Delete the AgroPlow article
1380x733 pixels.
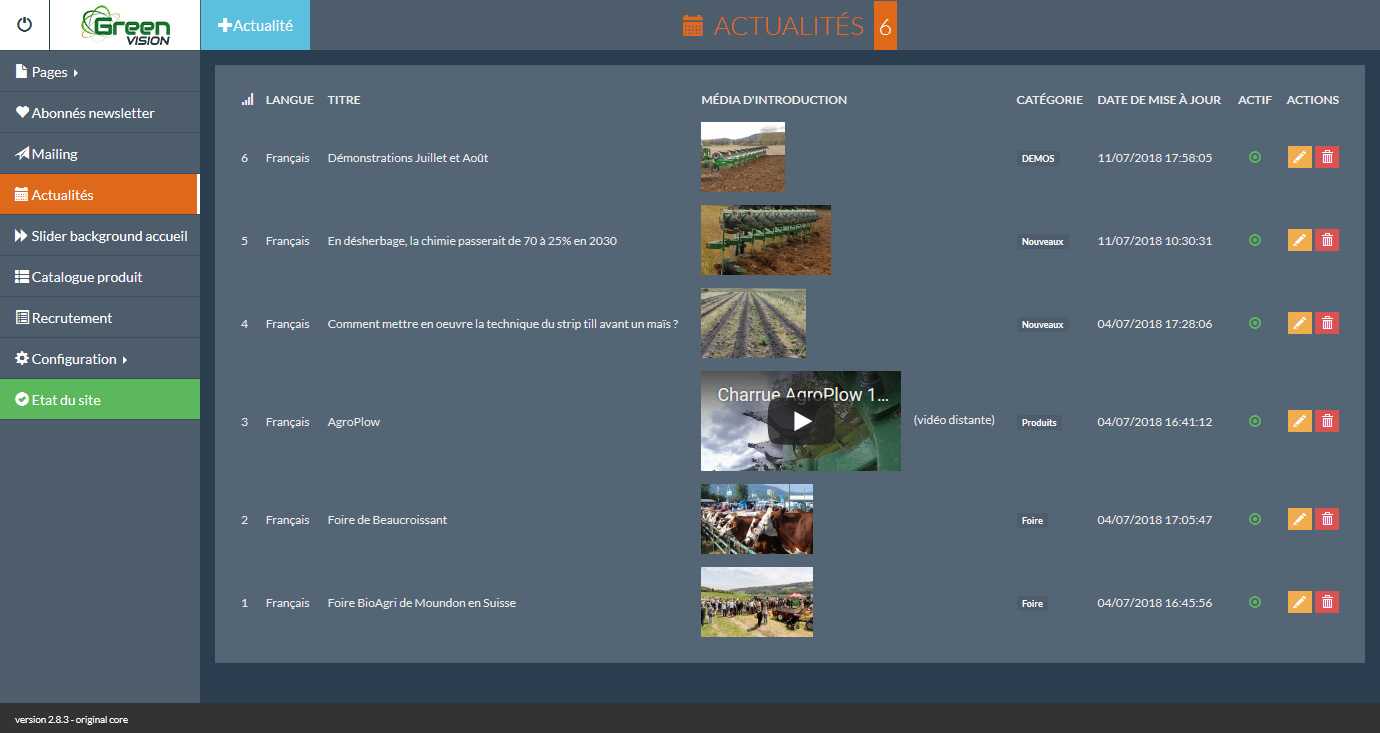tap(1327, 421)
